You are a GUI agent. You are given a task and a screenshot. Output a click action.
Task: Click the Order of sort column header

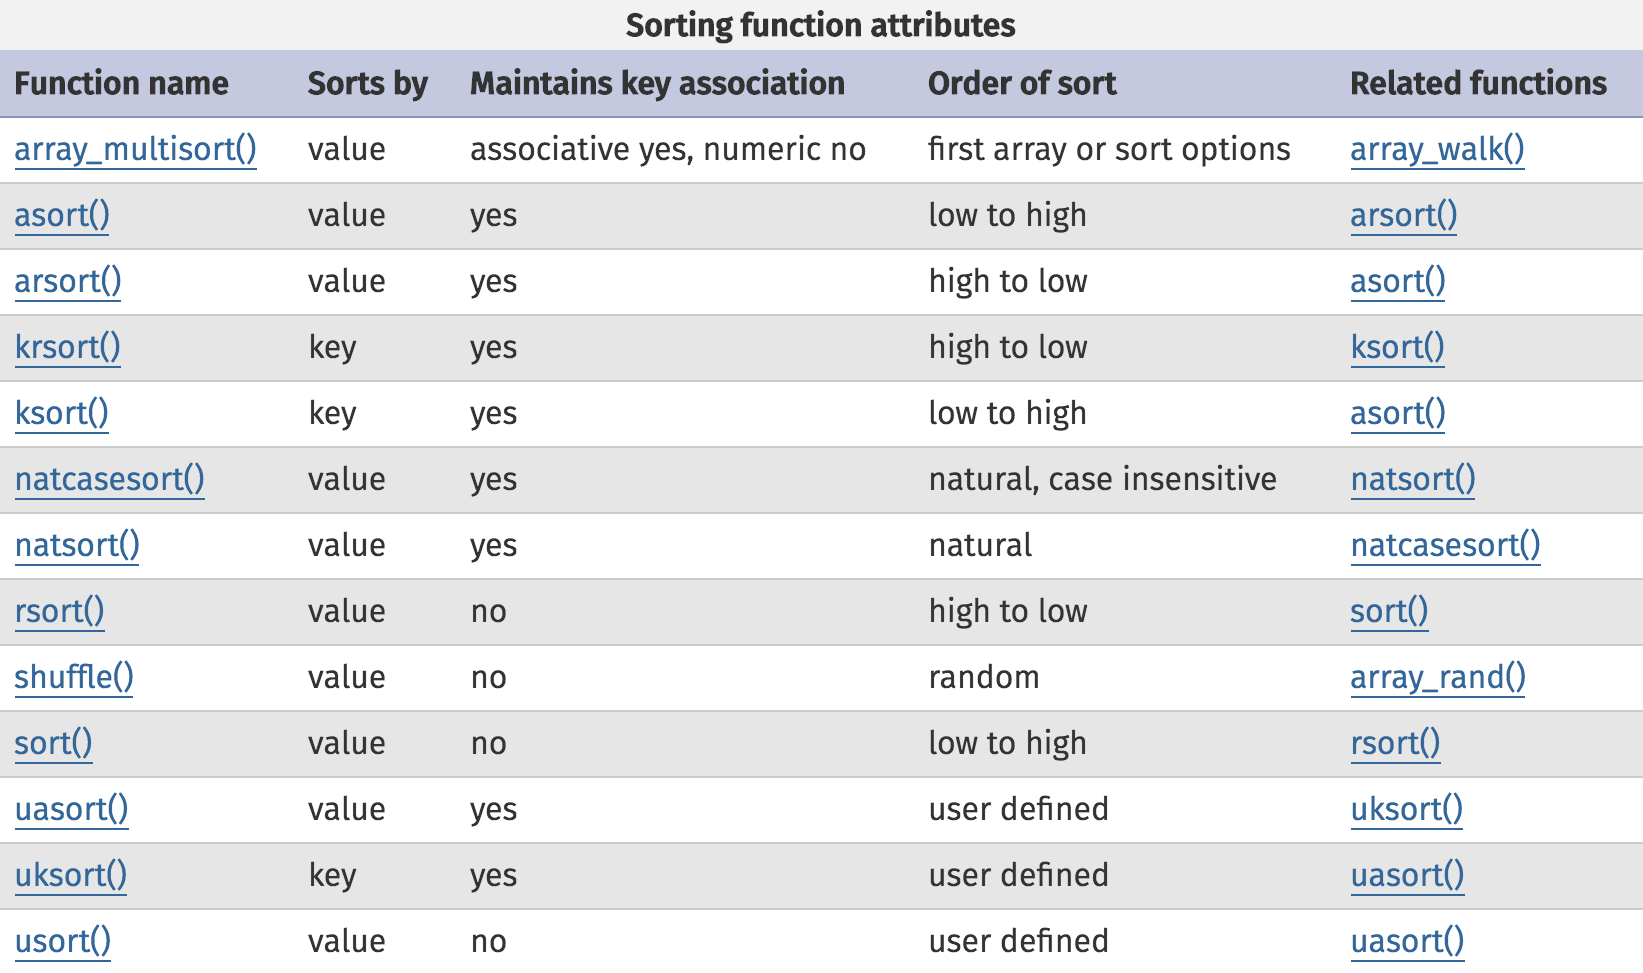tap(1021, 83)
